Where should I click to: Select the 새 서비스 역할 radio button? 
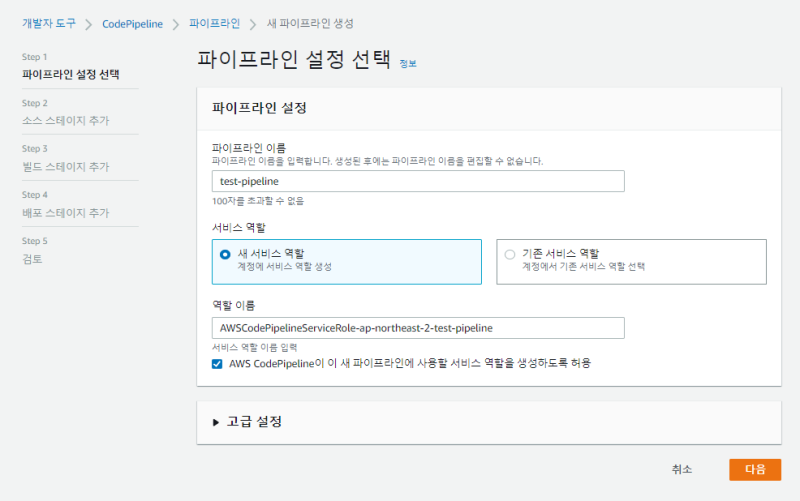tap(225, 254)
